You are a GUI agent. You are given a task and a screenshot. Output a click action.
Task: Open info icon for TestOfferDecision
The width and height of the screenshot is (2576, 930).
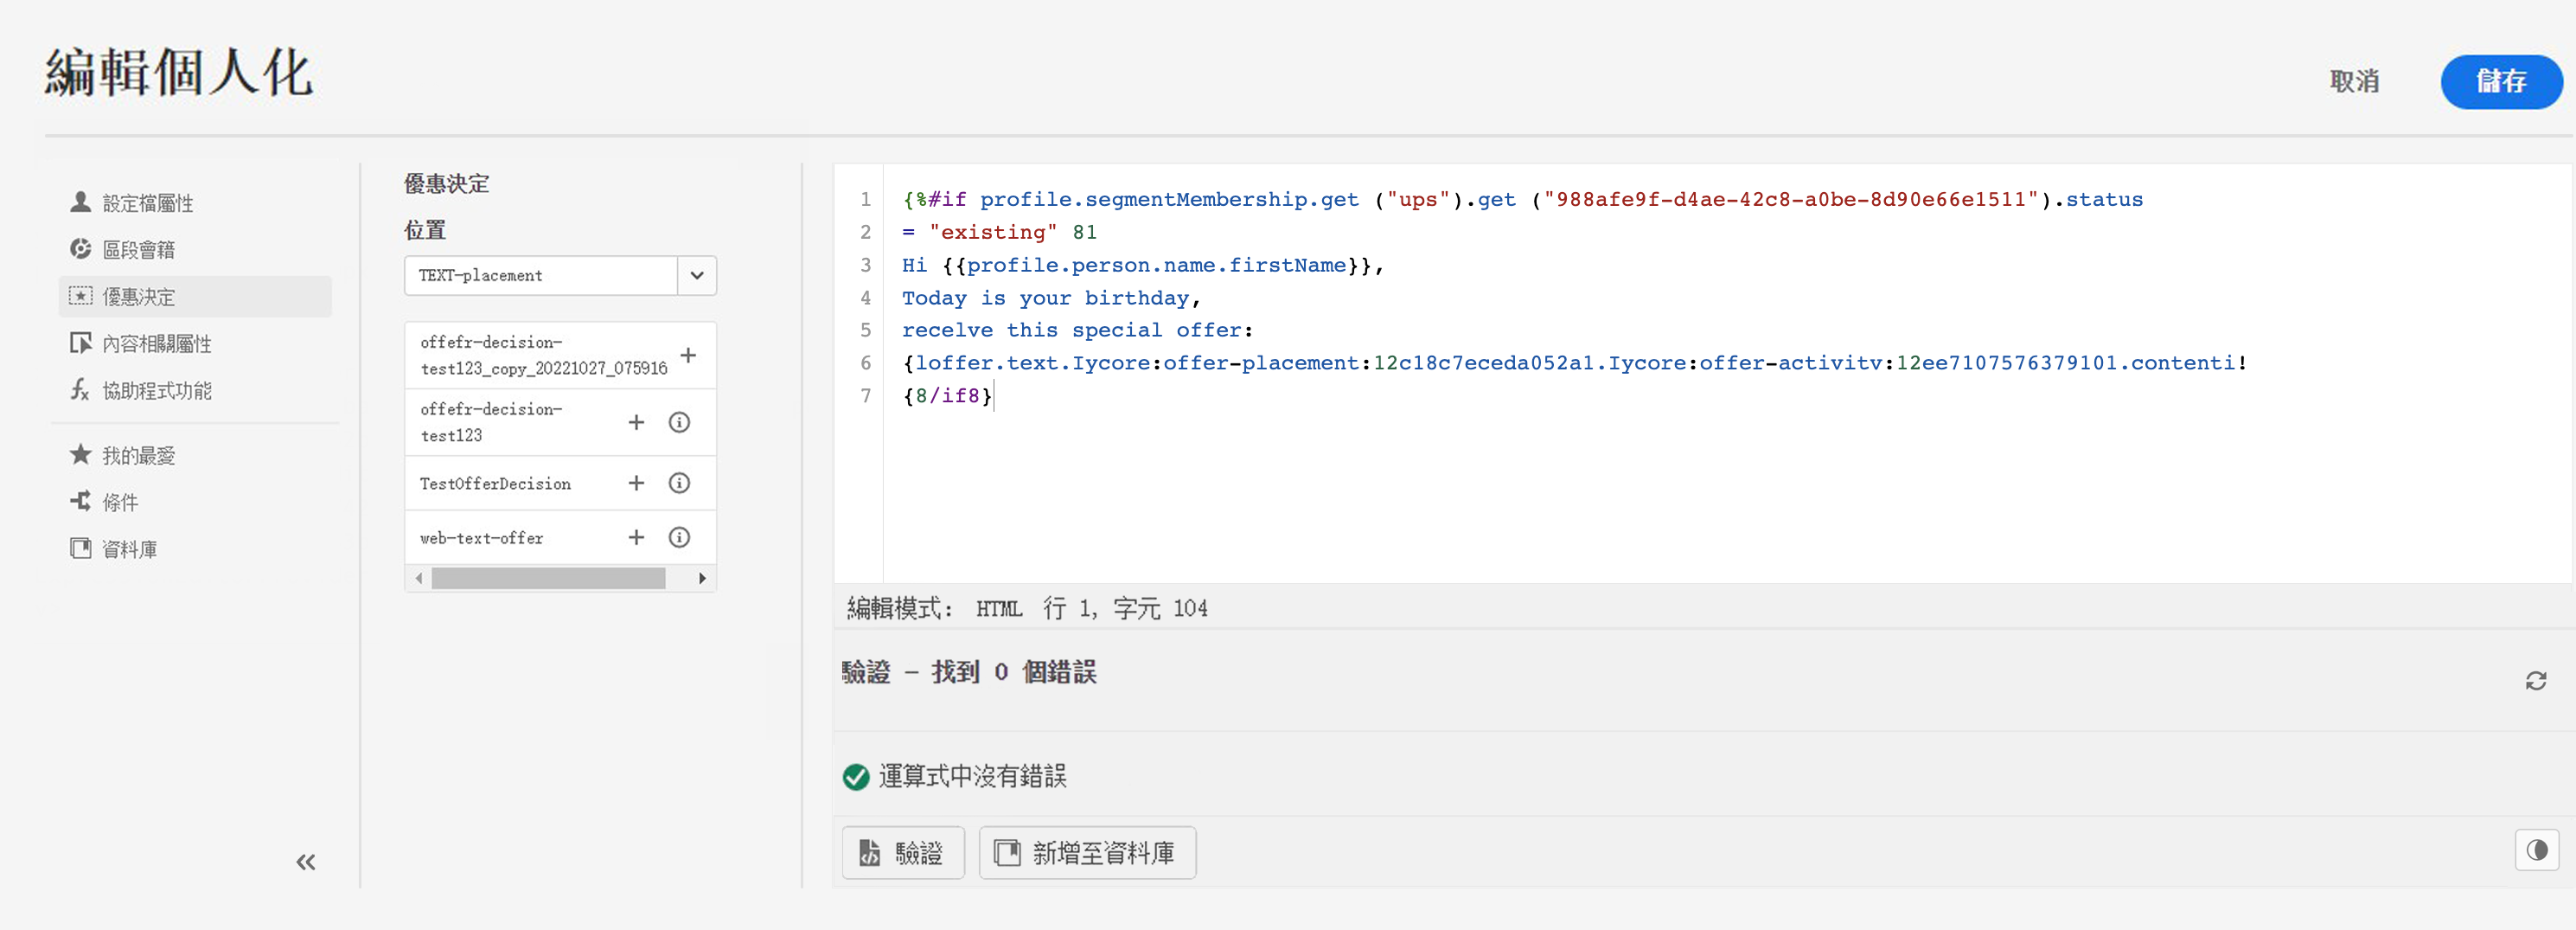679,483
